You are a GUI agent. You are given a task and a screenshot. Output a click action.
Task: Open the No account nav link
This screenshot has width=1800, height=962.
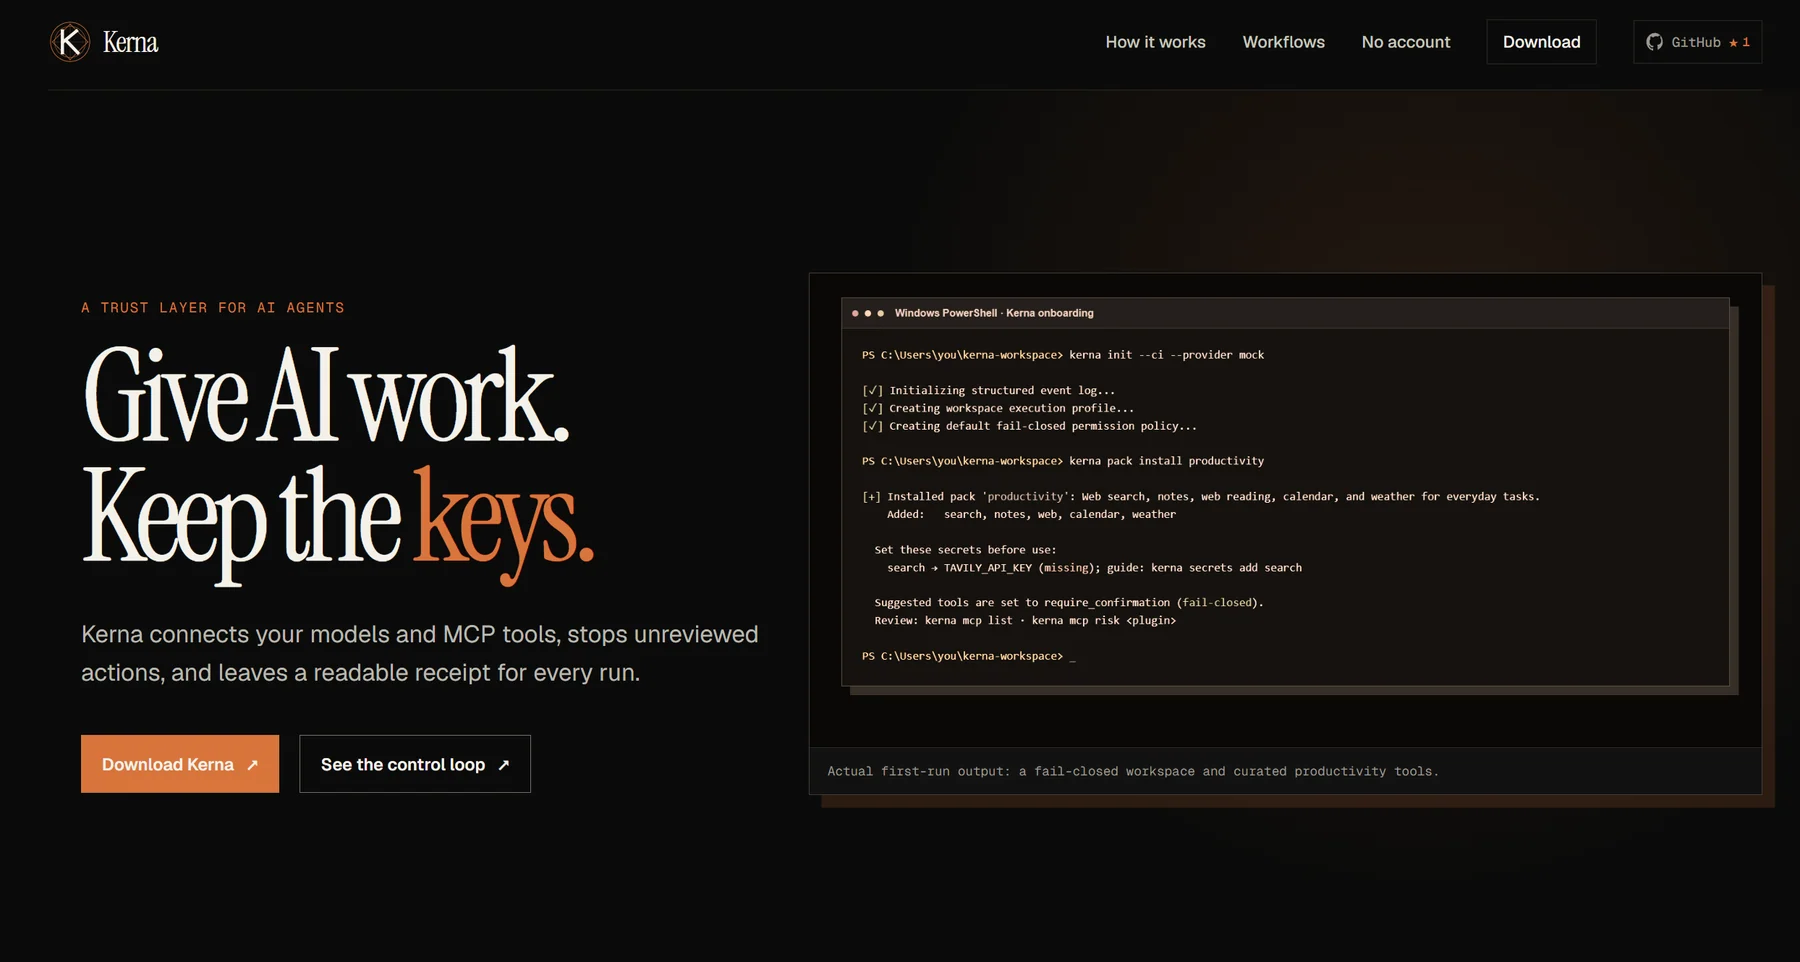pyautogui.click(x=1405, y=42)
